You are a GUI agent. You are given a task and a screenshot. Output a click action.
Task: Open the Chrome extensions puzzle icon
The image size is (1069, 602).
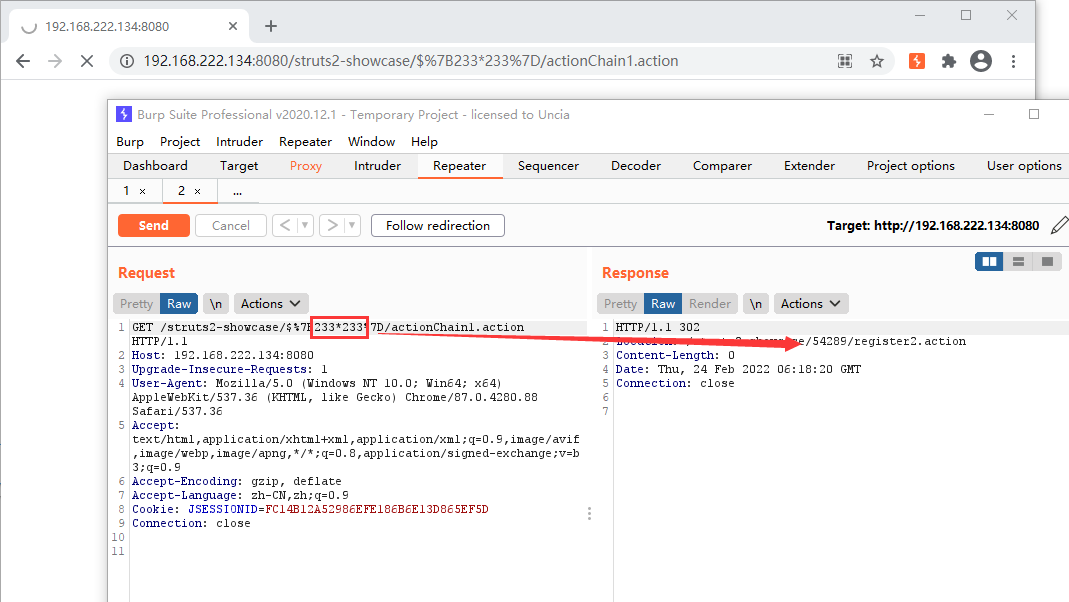948,61
